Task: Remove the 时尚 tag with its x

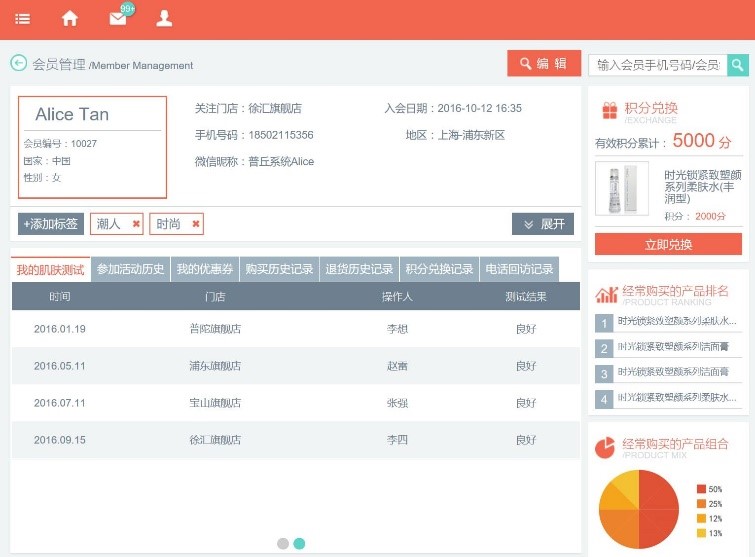Action: (x=196, y=224)
